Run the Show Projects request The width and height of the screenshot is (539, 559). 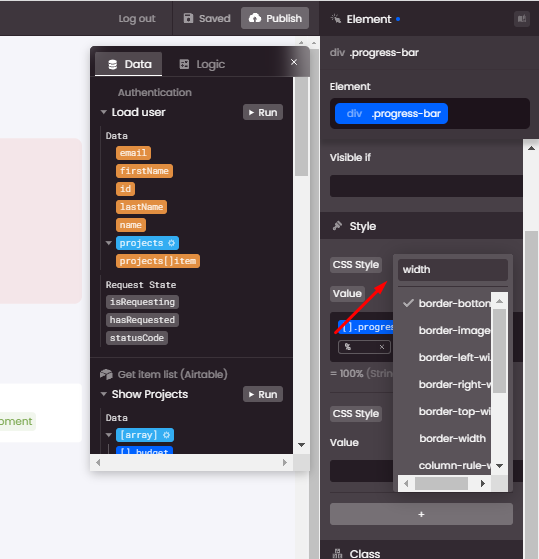tap(263, 394)
